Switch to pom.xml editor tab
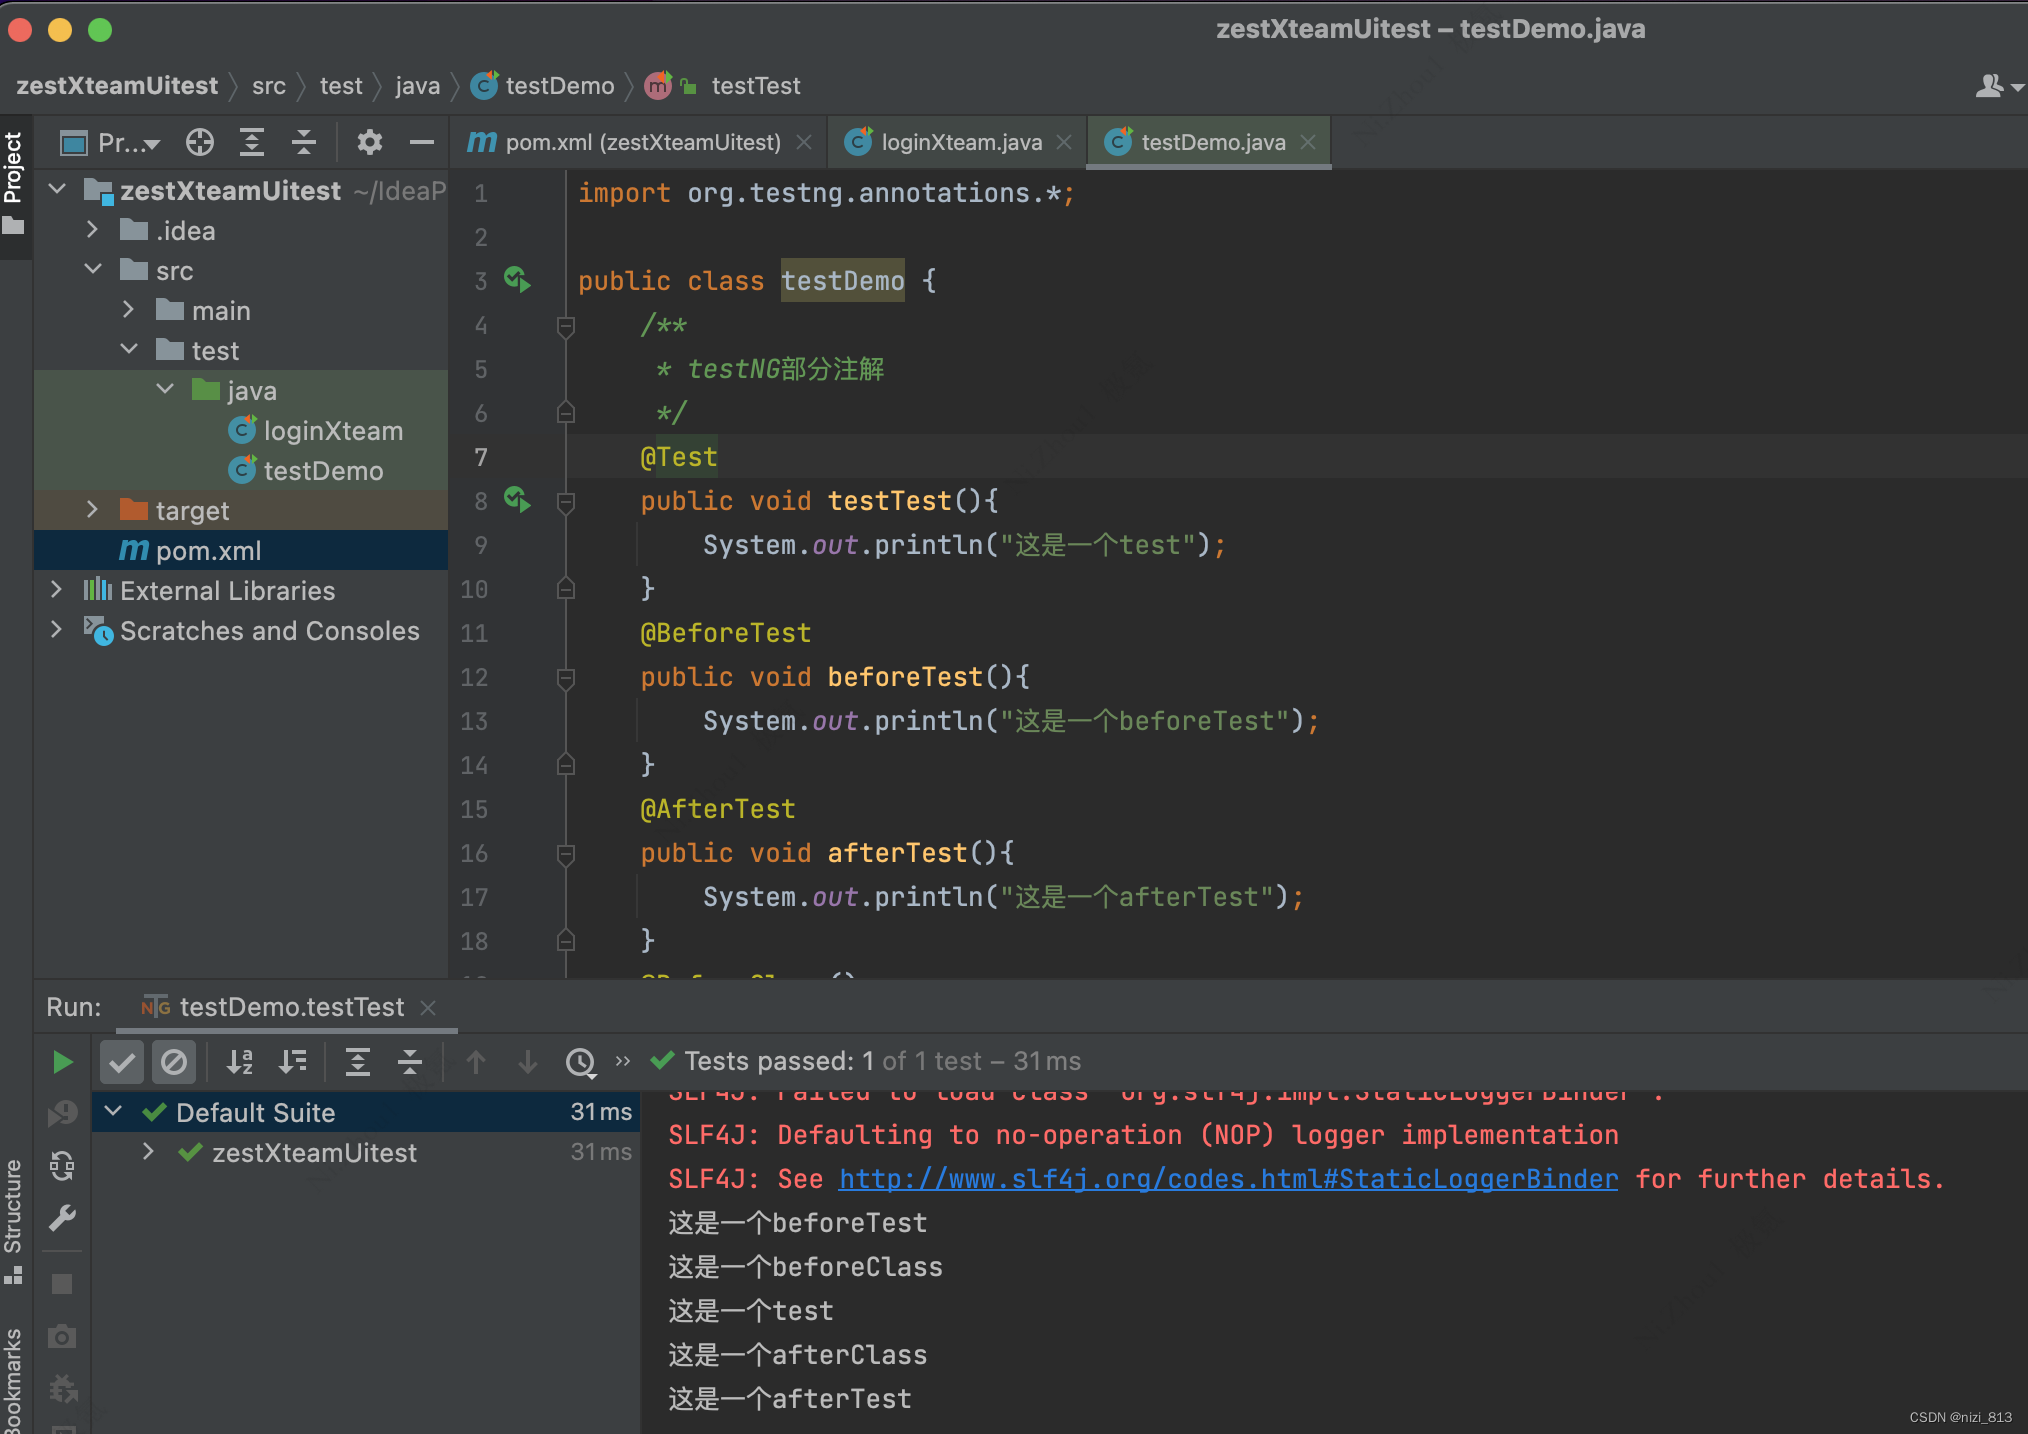The height and width of the screenshot is (1434, 2028). point(642,143)
